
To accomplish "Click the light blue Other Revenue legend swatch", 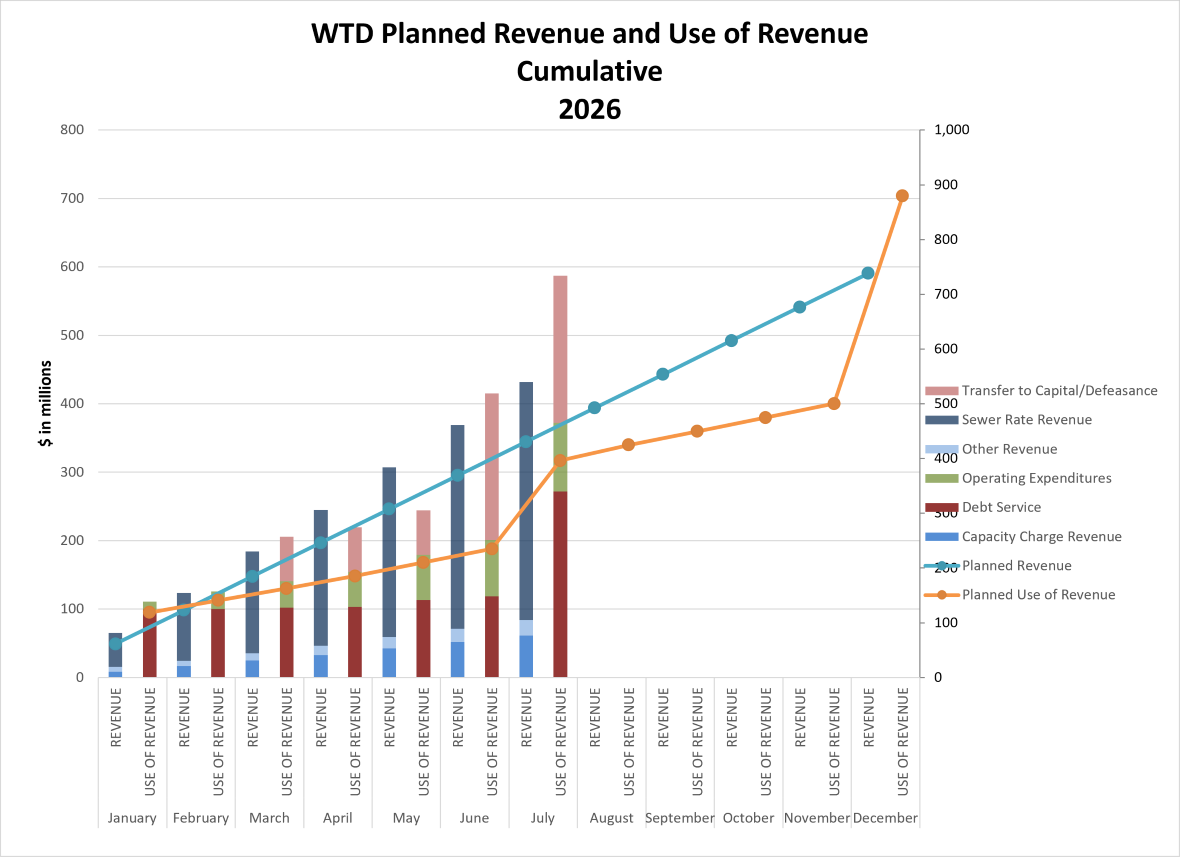I will click(x=941, y=449).
